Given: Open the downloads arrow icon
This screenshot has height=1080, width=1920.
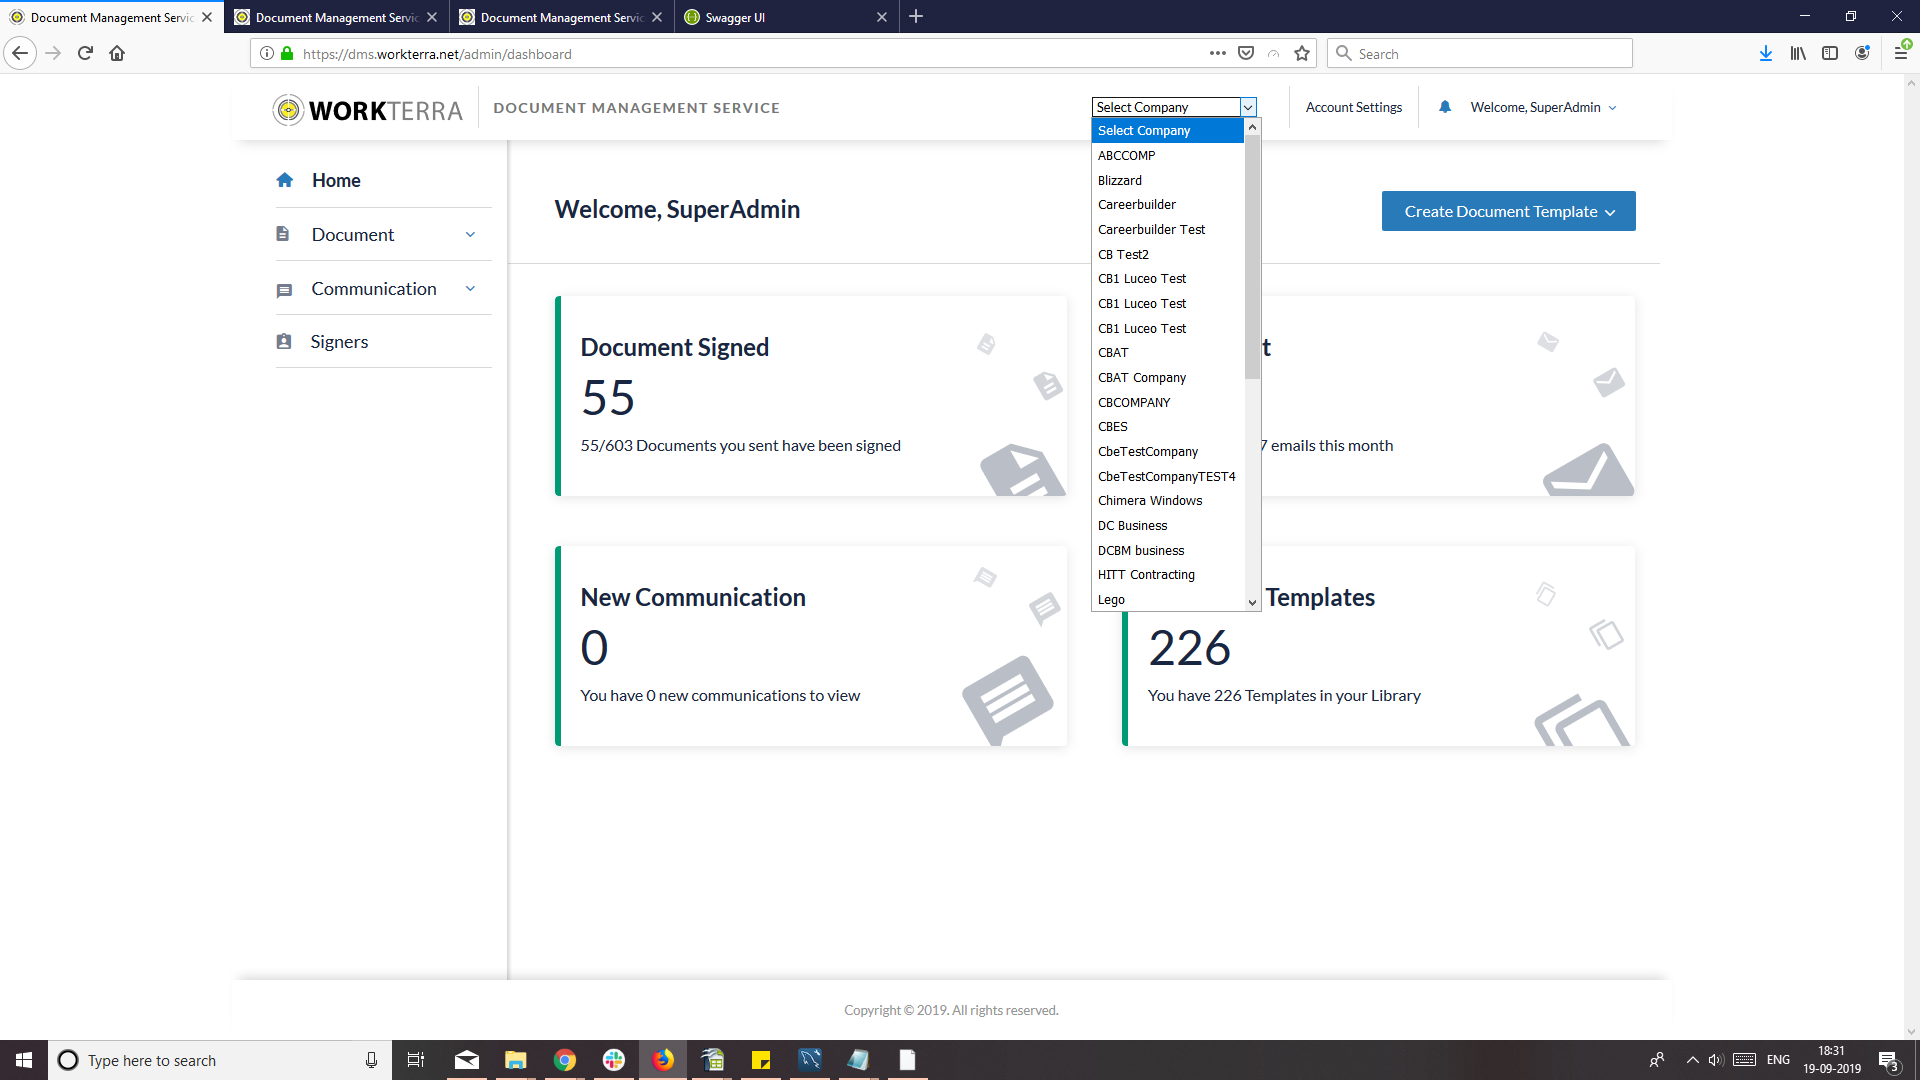Looking at the screenshot, I should pyautogui.click(x=1766, y=53).
